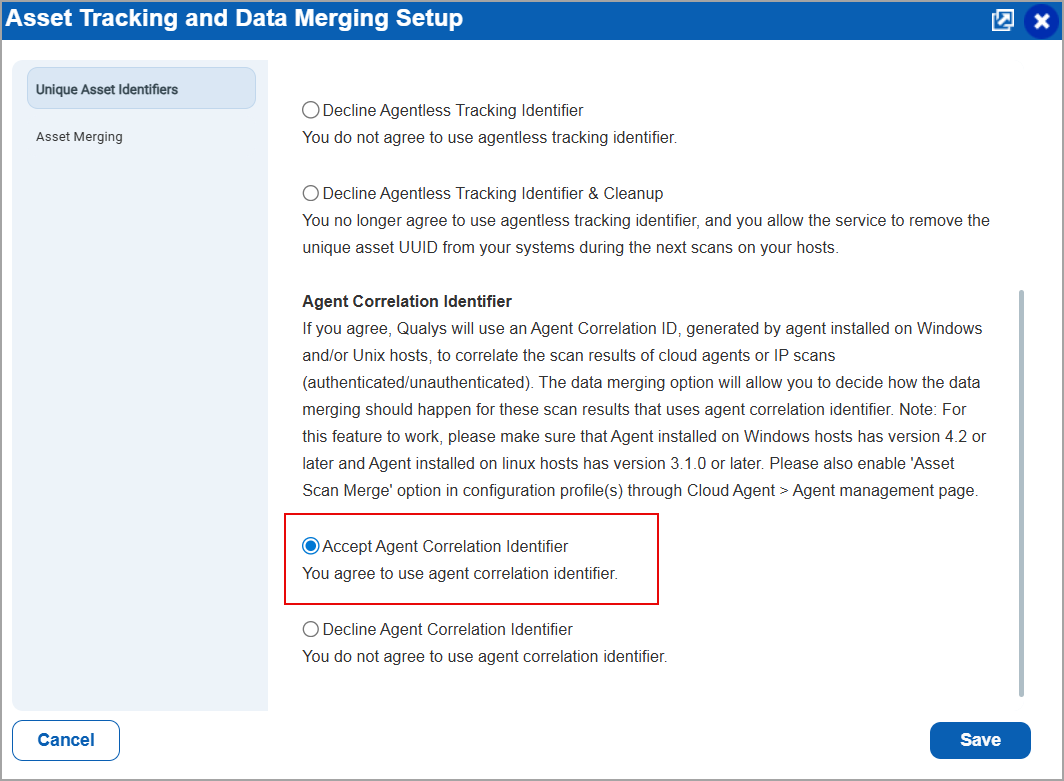Screen dimensions: 1064x781
Task: Select Decline Agent Correlation Identifier
Action: [310, 629]
